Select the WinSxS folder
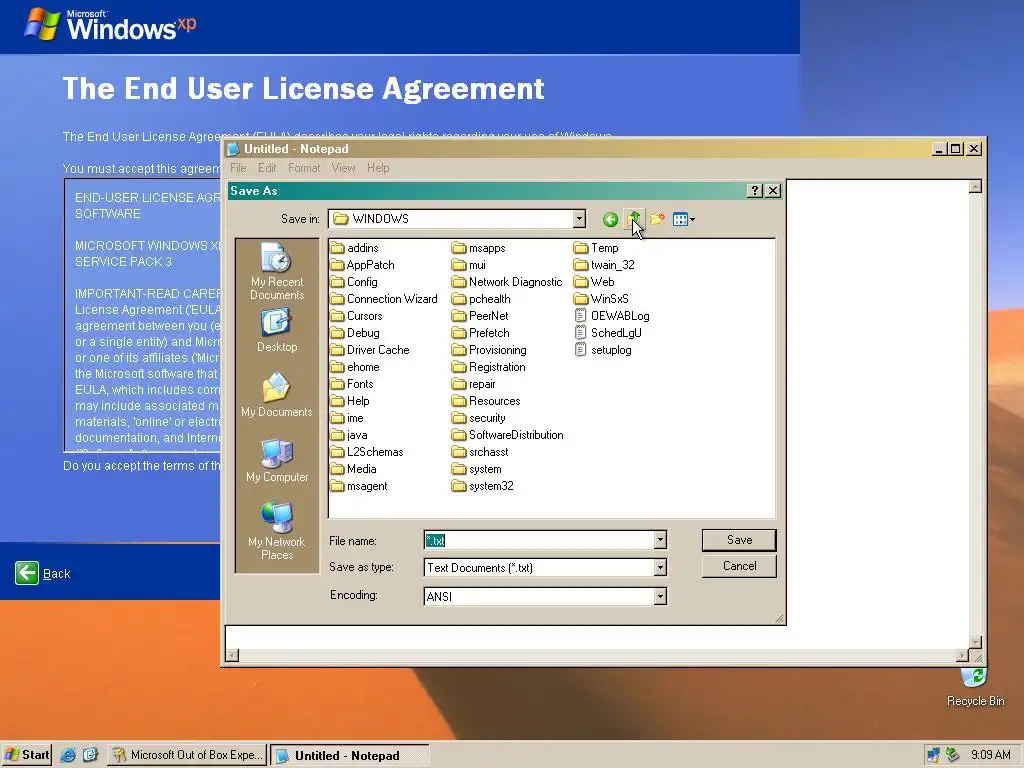The height and width of the screenshot is (768, 1024). tap(601, 299)
